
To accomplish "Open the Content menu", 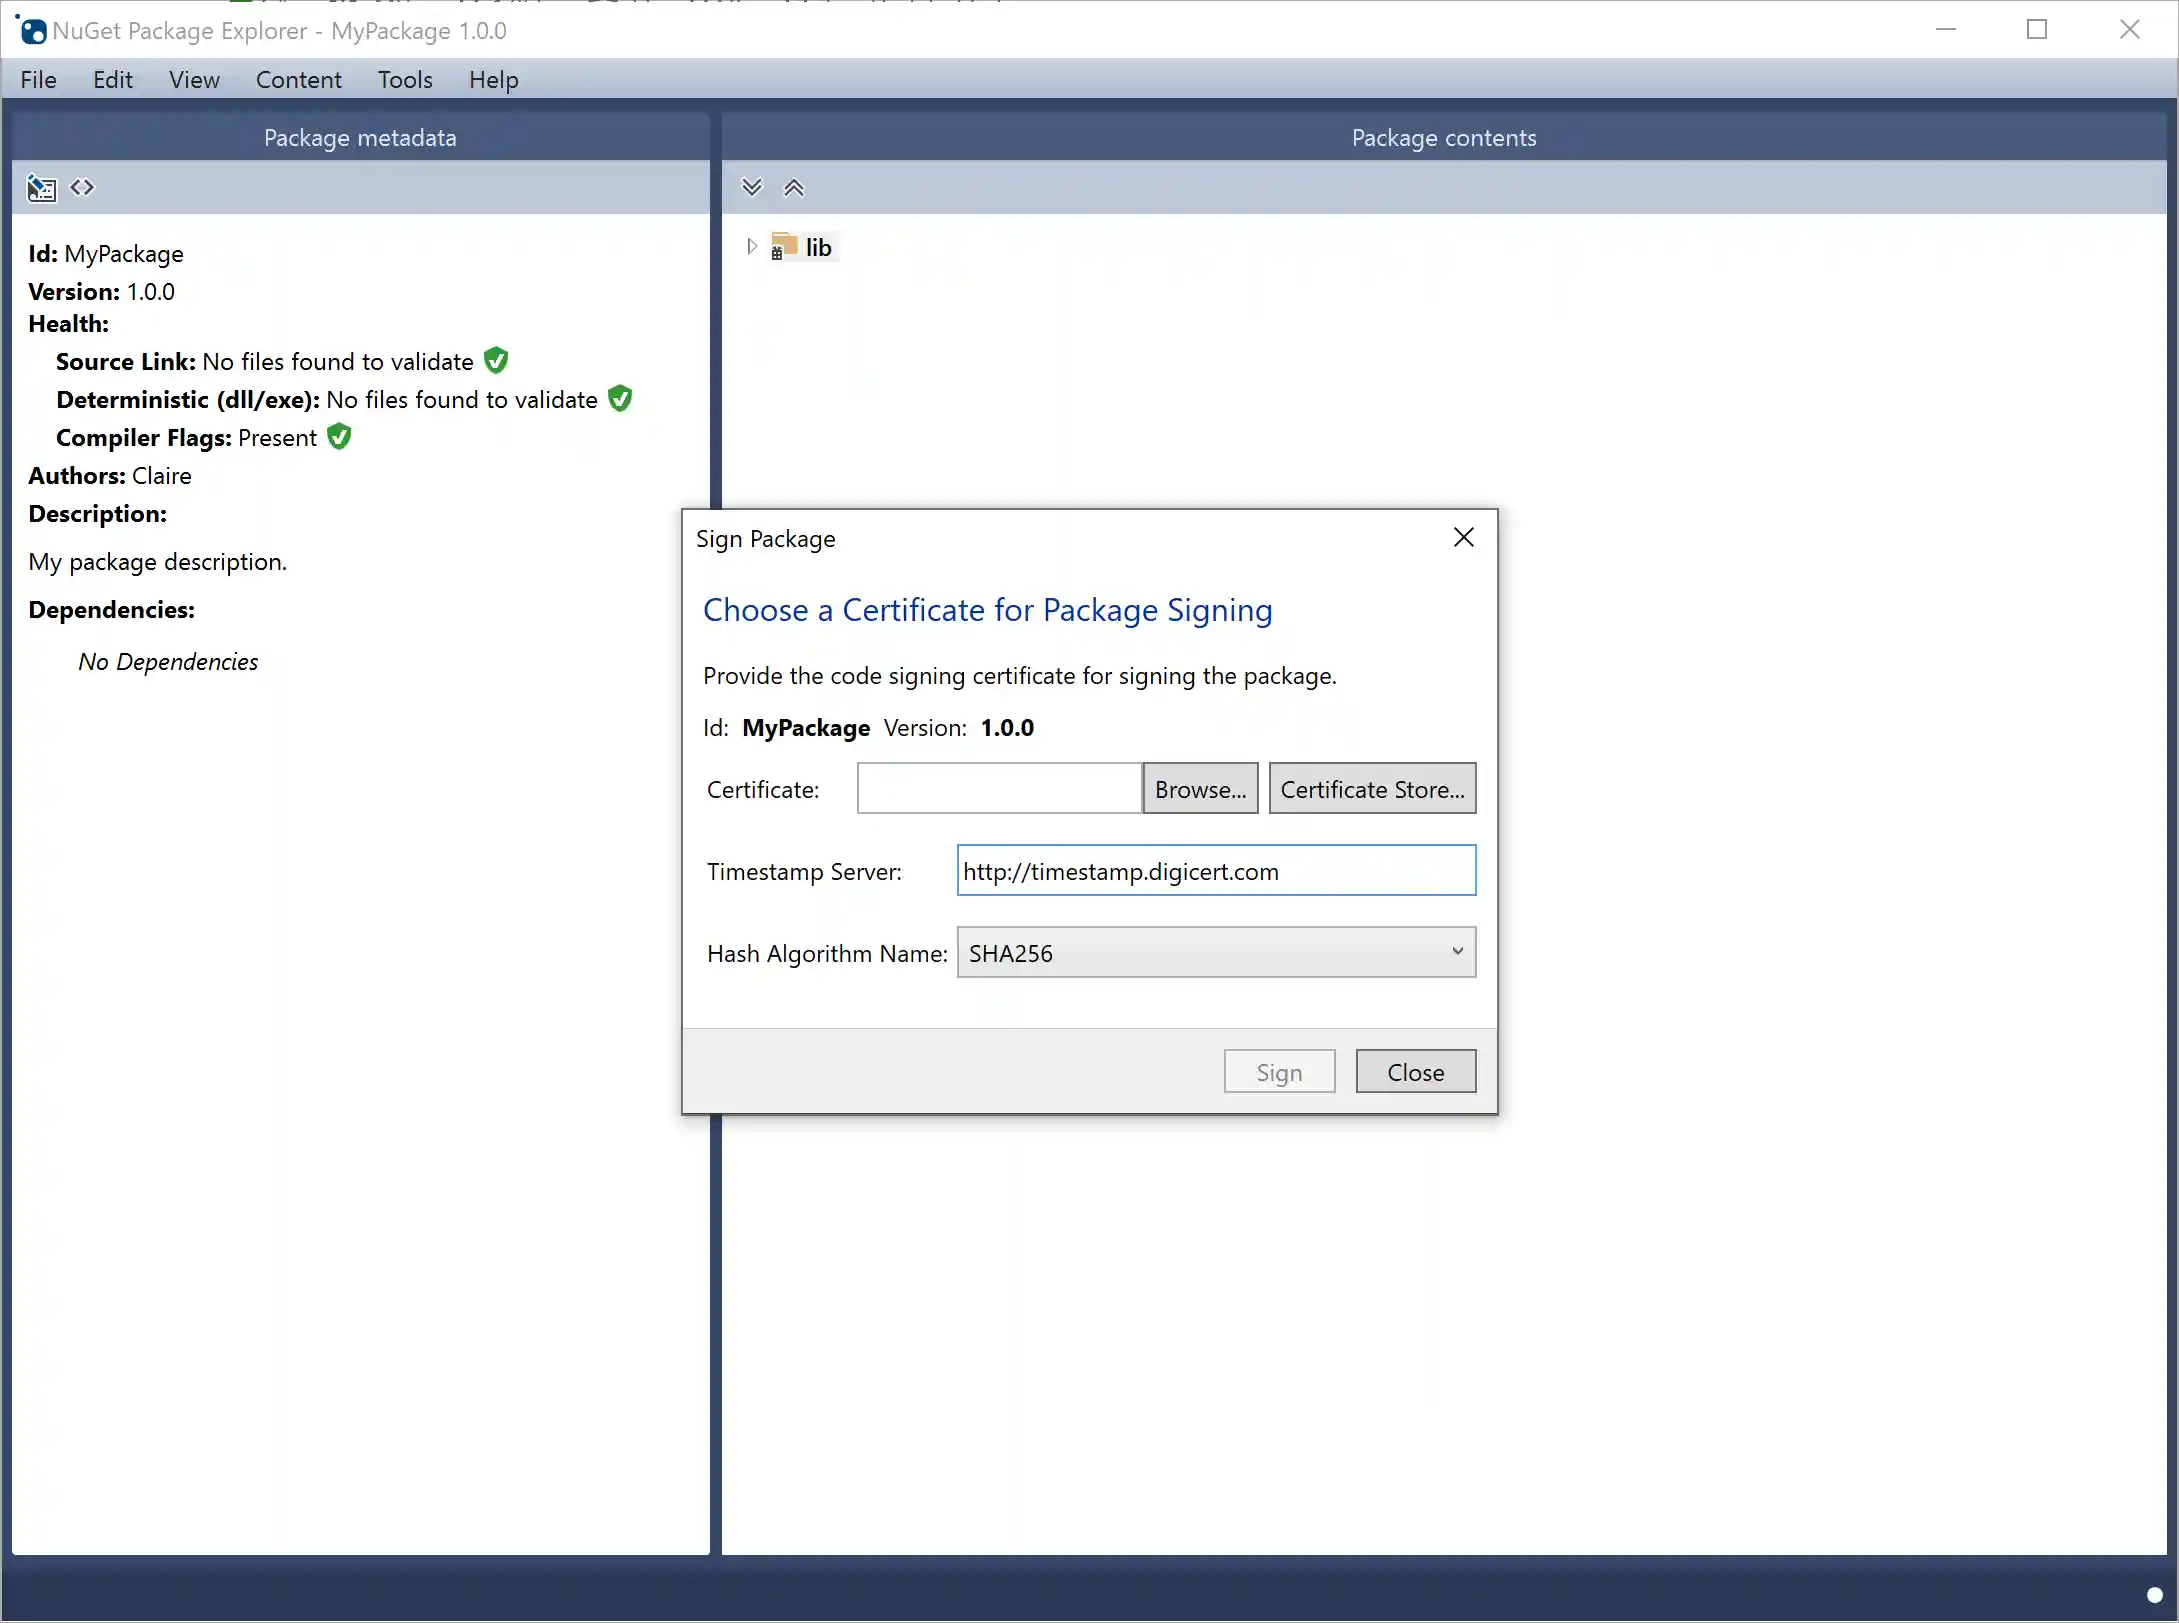I will 298,79.
